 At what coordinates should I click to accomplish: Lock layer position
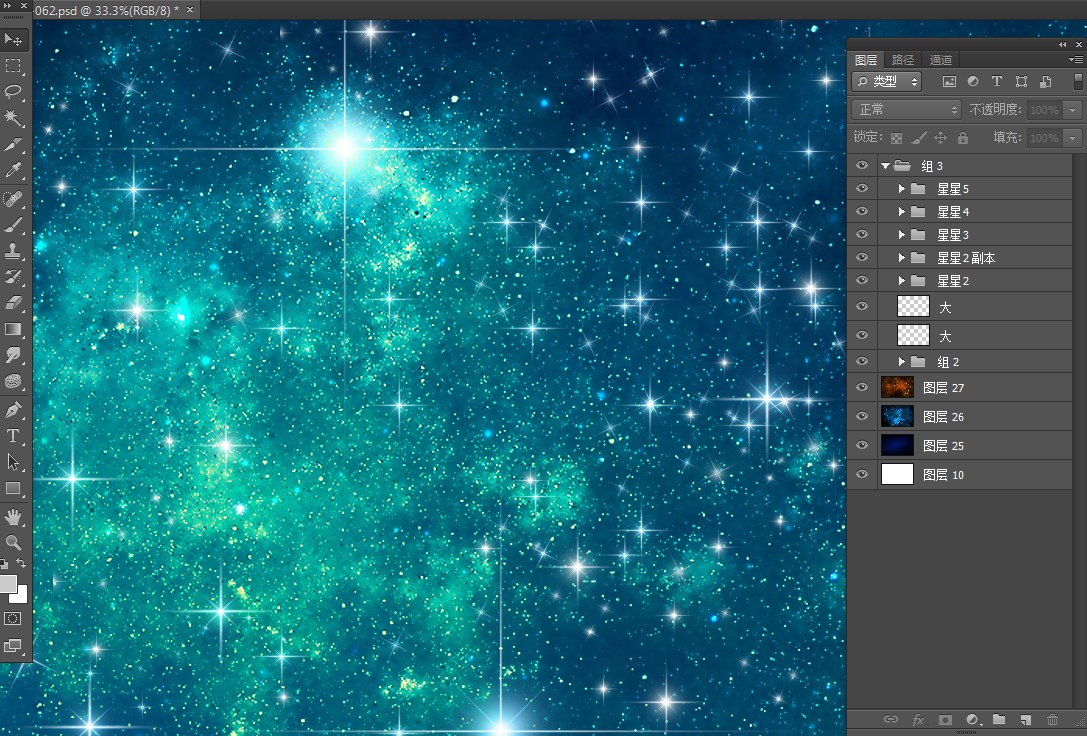coord(940,138)
